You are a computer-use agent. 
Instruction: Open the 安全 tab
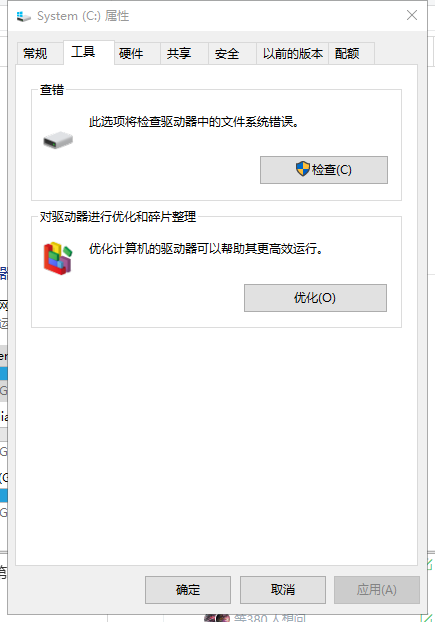coord(227,54)
